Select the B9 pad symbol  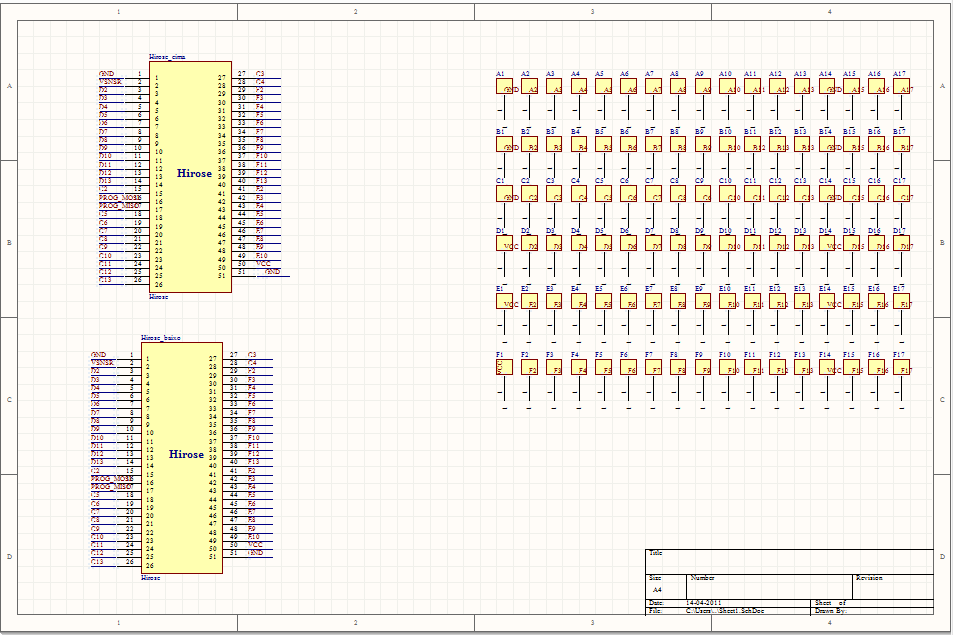[703, 144]
